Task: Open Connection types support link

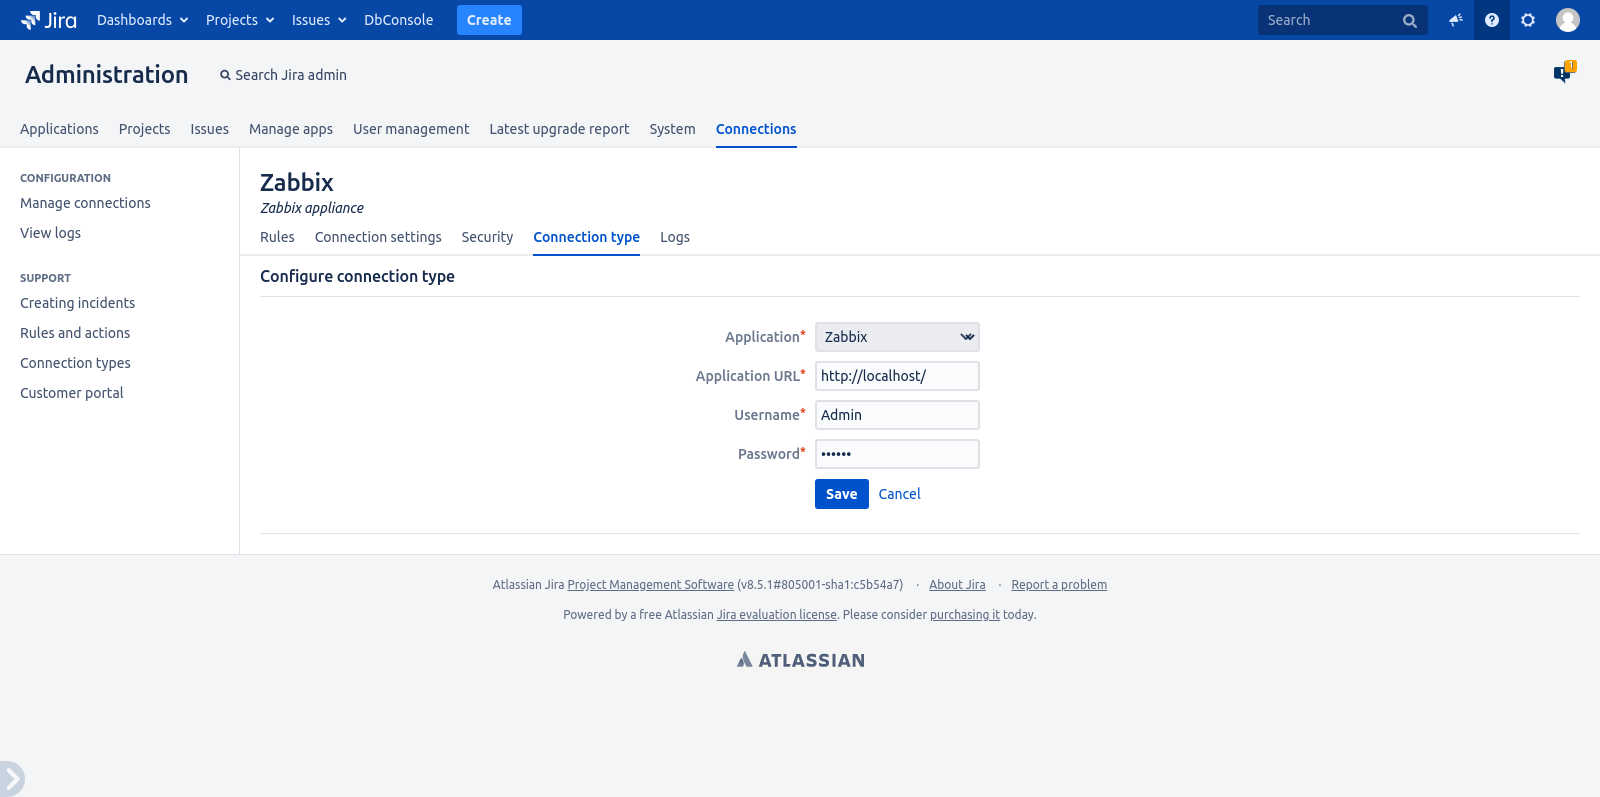Action: click(x=75, y=363)
